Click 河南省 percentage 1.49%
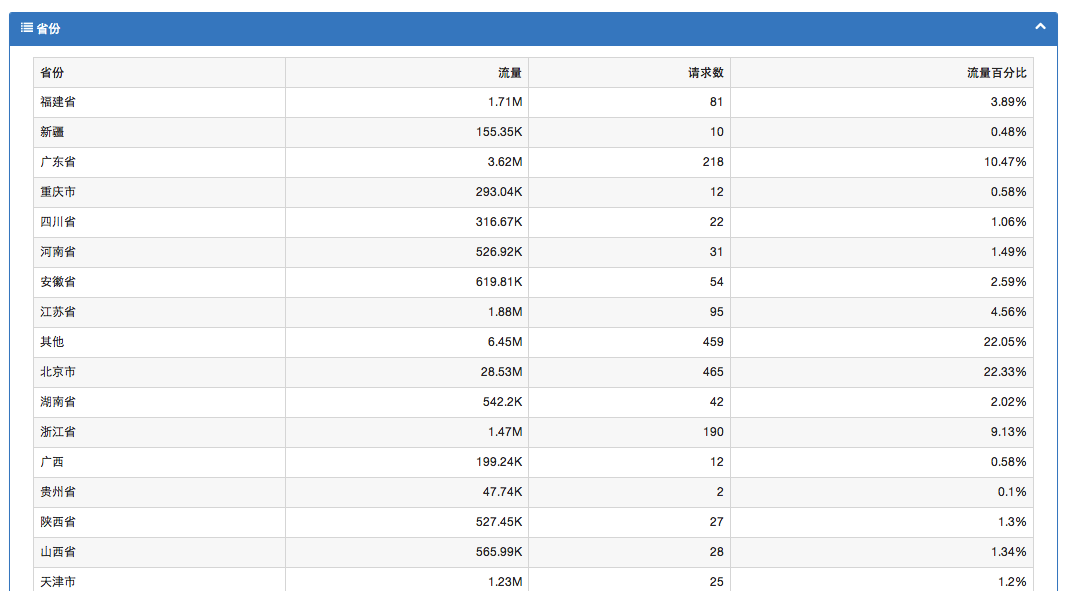 (1008, 252)
